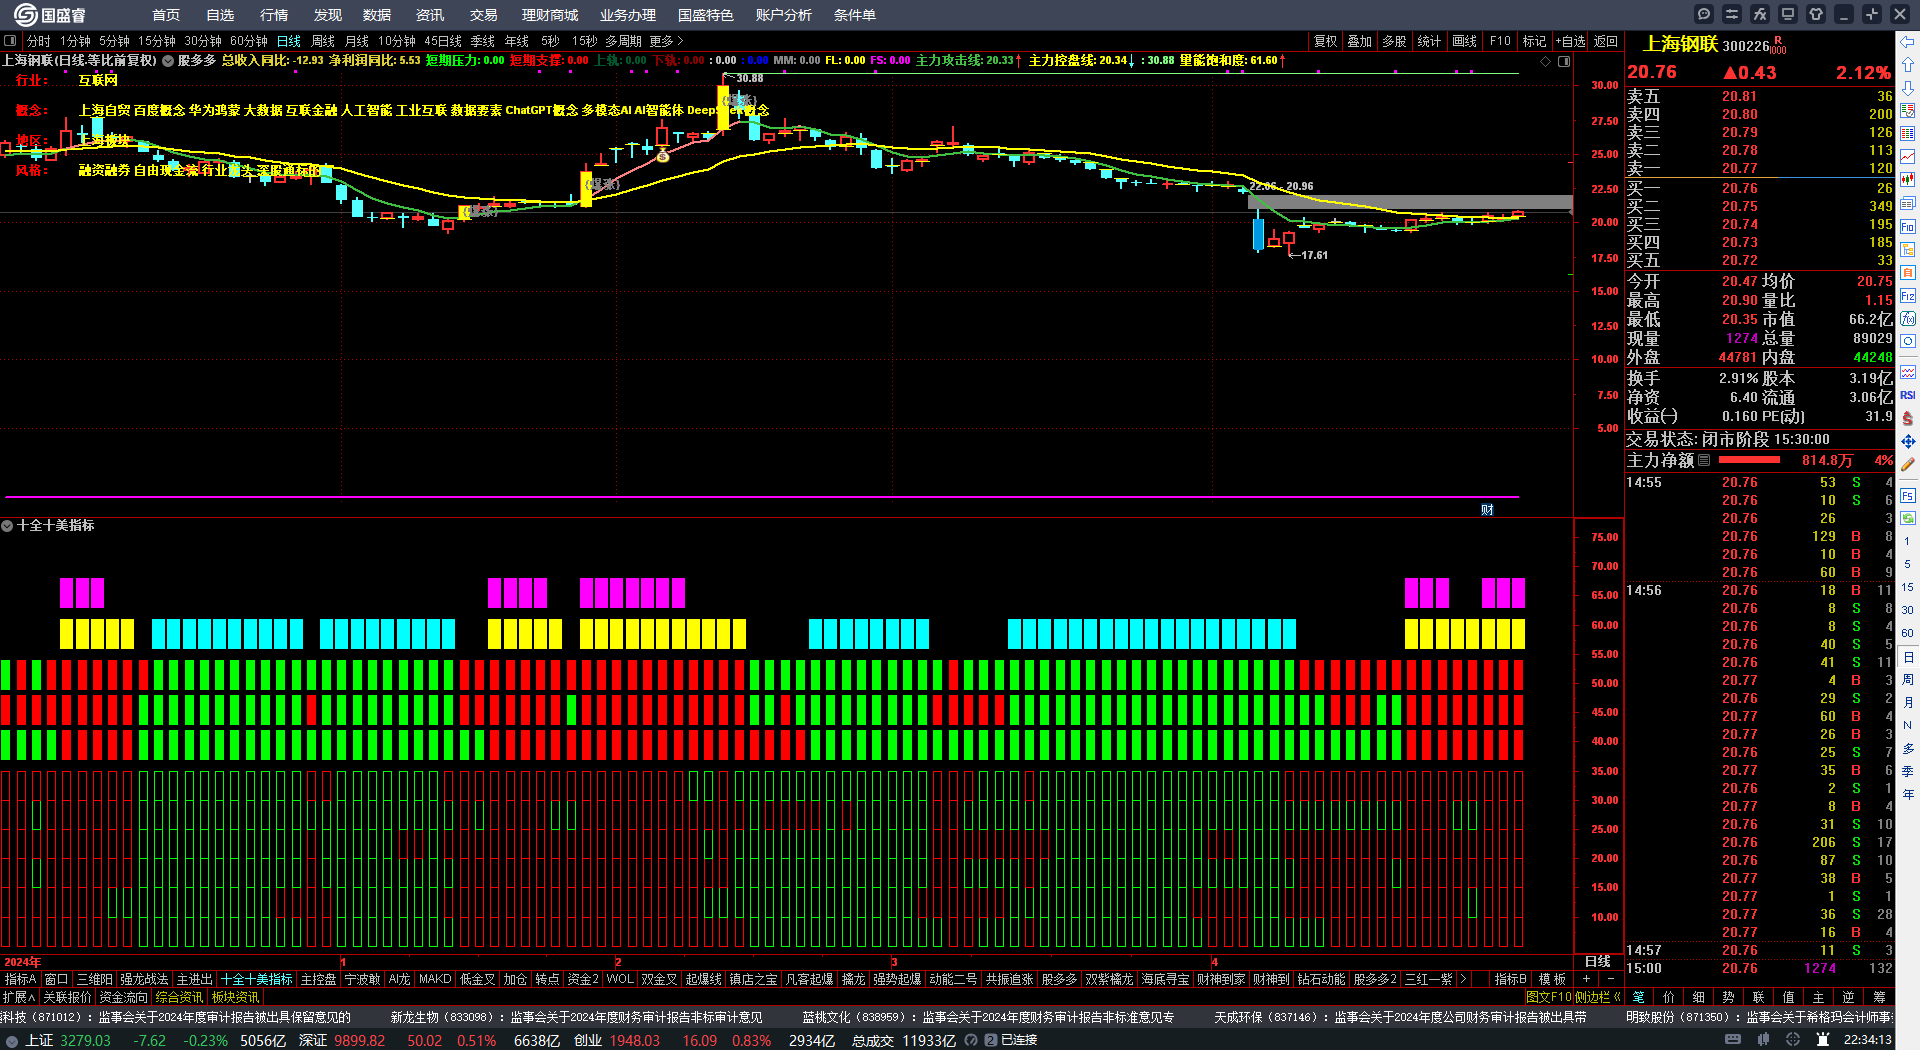1920x1050 pixels.
Task: Switch to the 主控盘 indicator tab
Action: coord(319,979)
